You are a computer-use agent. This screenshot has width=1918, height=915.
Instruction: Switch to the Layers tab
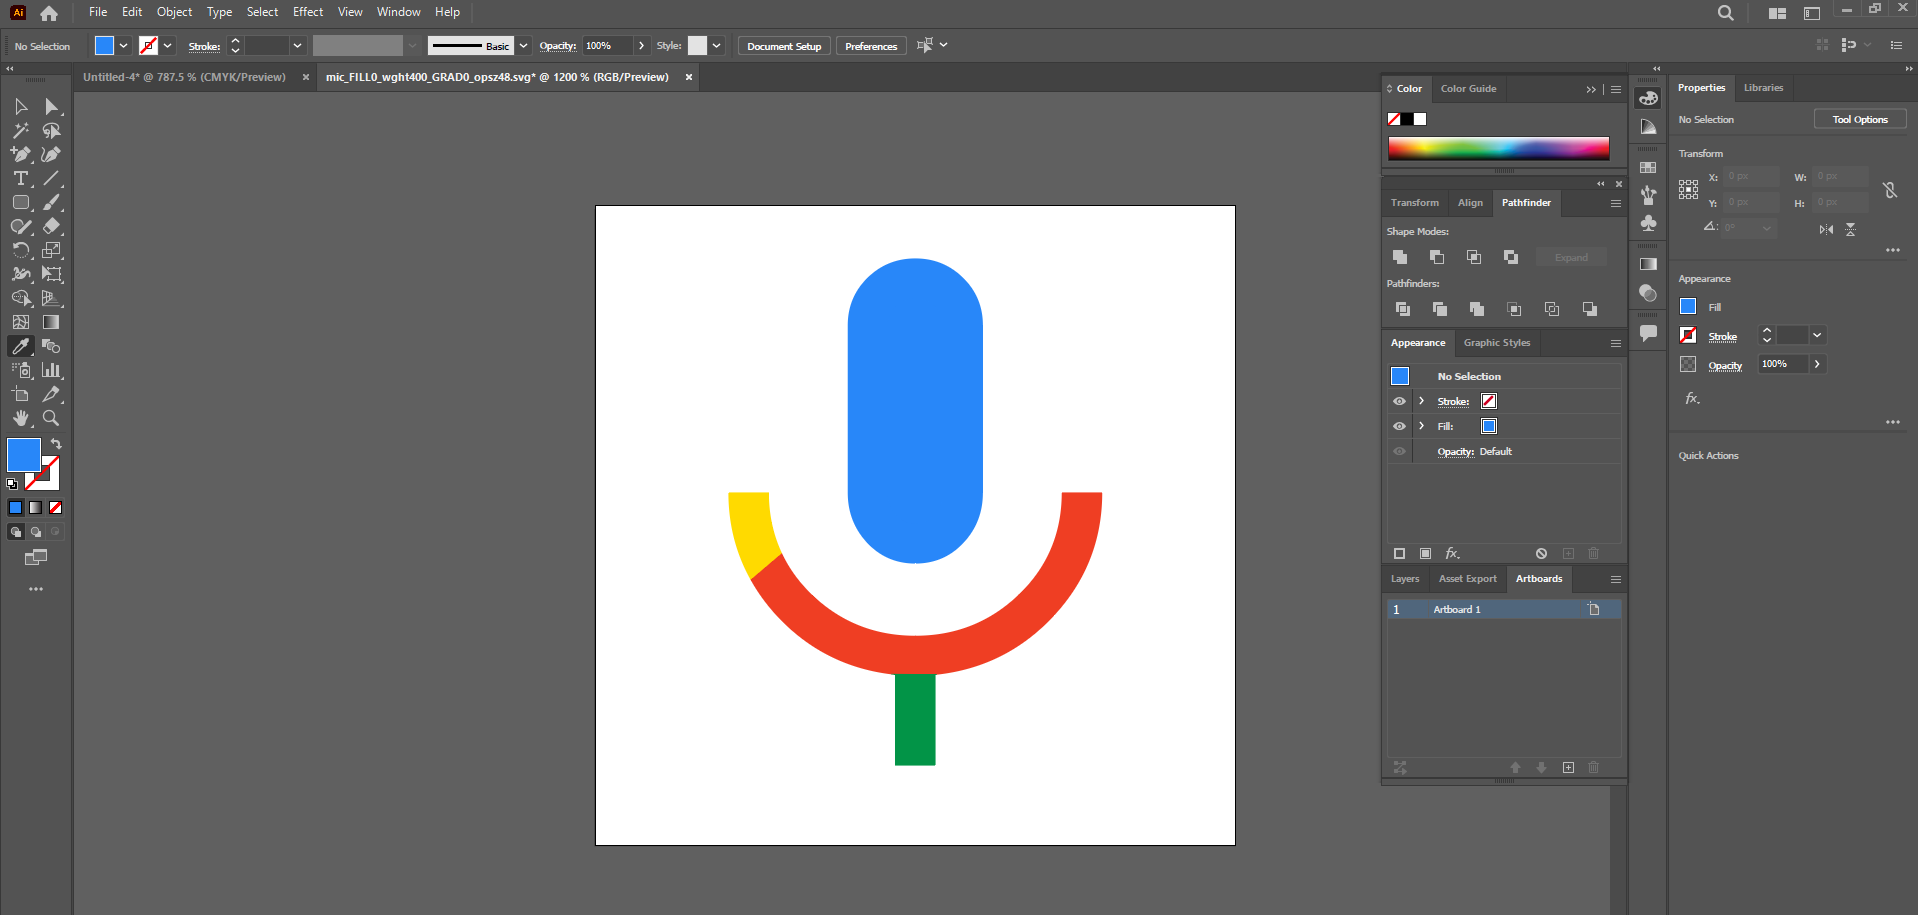(x=1404, y=579)
